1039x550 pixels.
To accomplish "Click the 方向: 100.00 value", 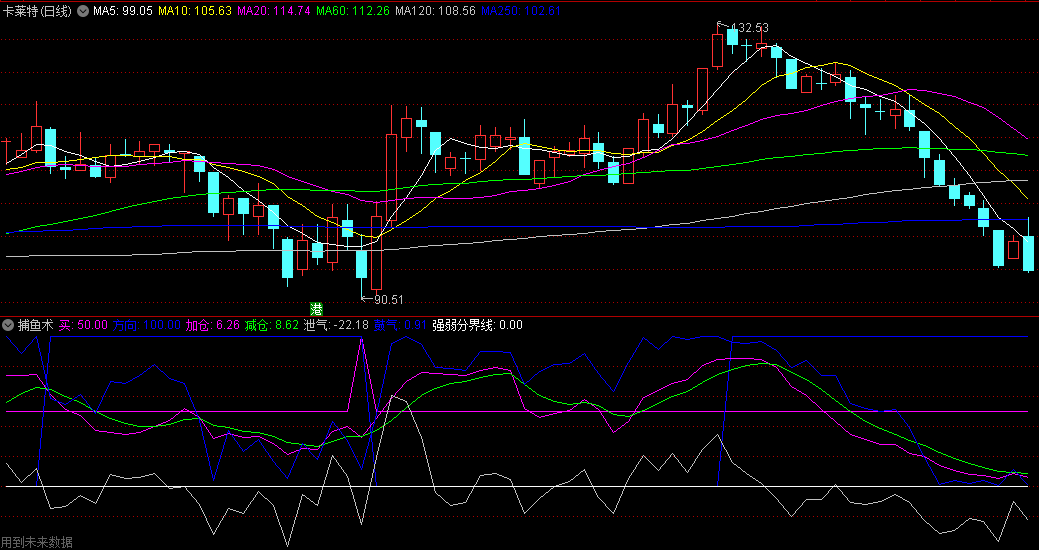I will (x=146, y=325).
